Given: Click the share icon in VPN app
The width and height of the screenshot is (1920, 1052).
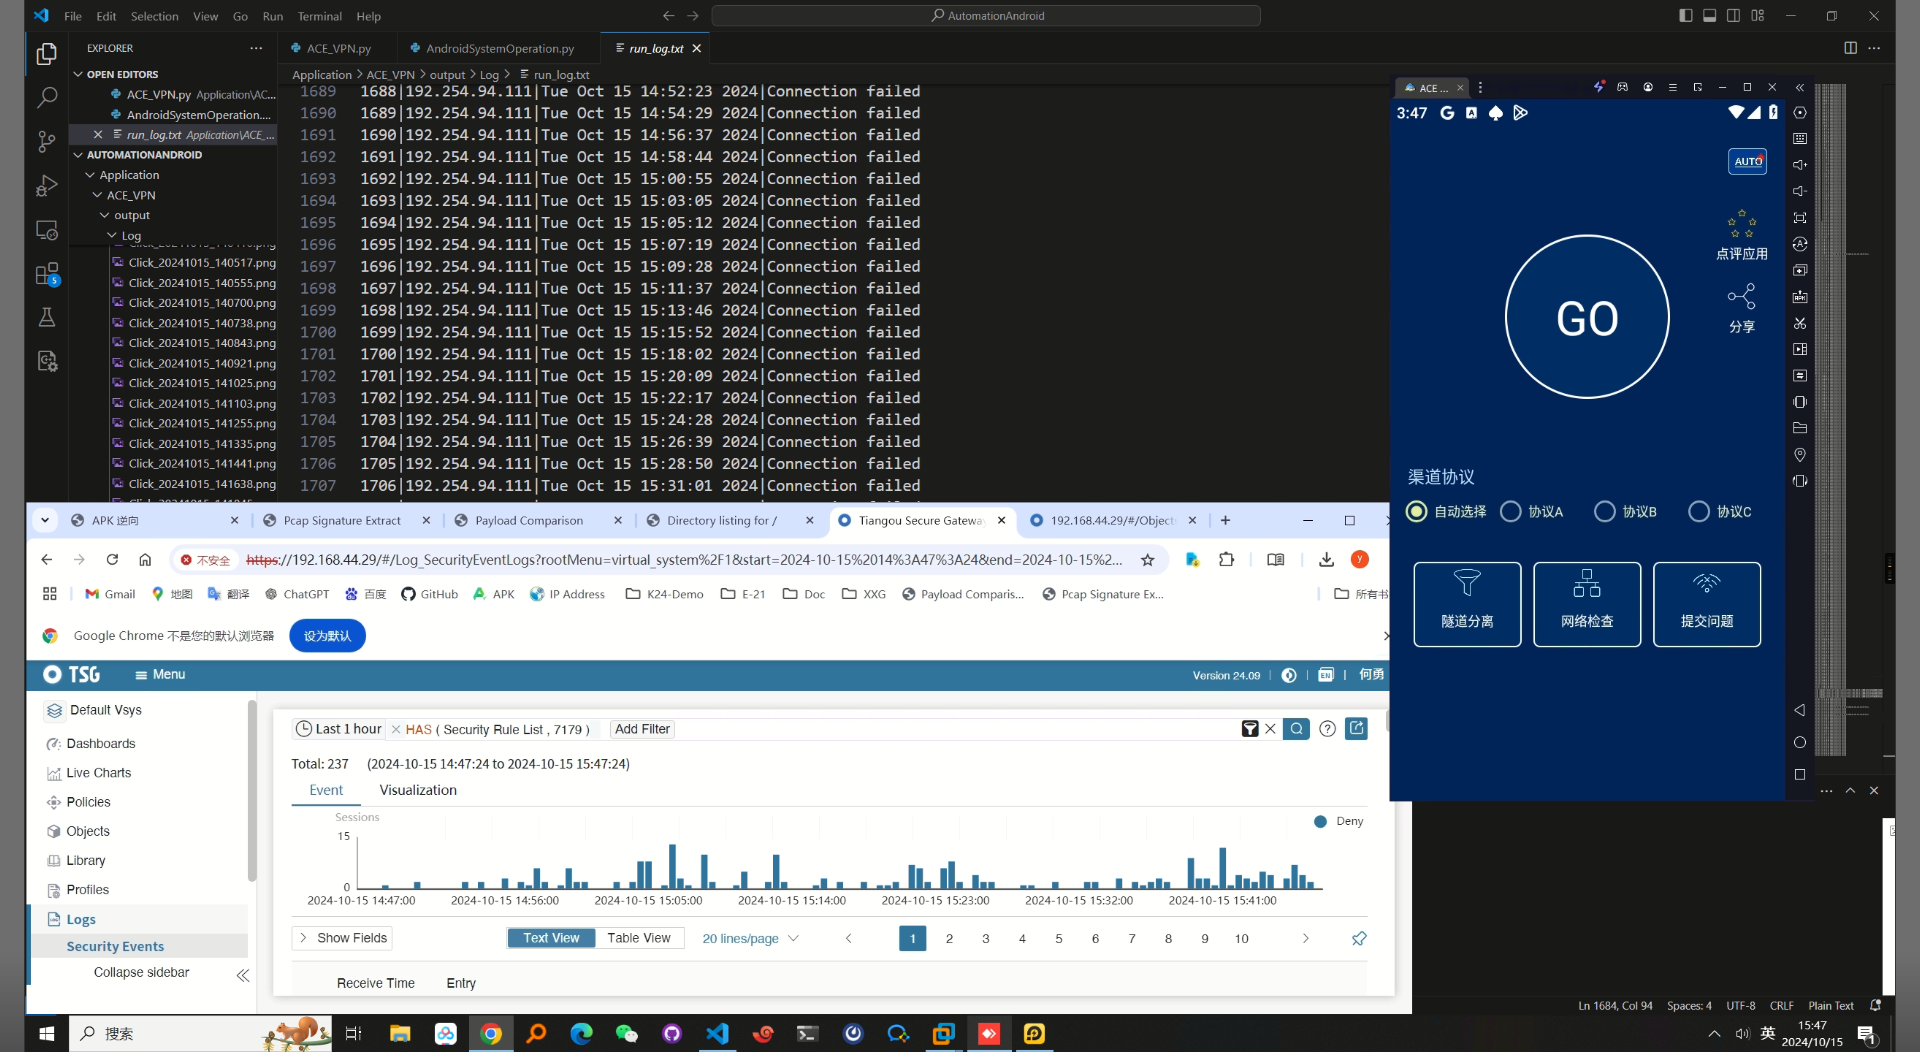Looking at the screenshot, I should (x=1741, y=297).
